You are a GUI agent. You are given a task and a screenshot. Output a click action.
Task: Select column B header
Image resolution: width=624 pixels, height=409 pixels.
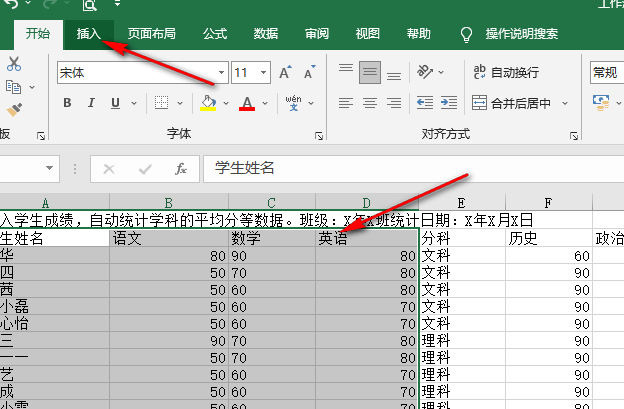pyautogui.click(x=169, y=203)
